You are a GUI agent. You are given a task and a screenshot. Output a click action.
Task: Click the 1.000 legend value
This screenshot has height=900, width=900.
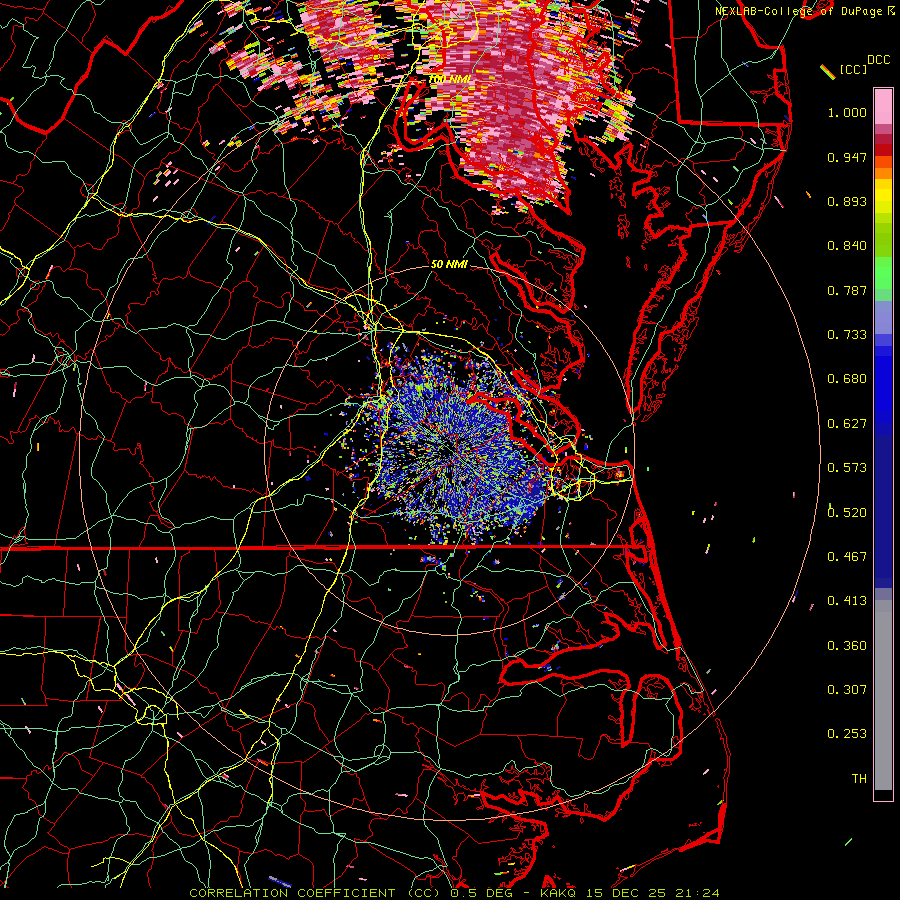[847, 112]
